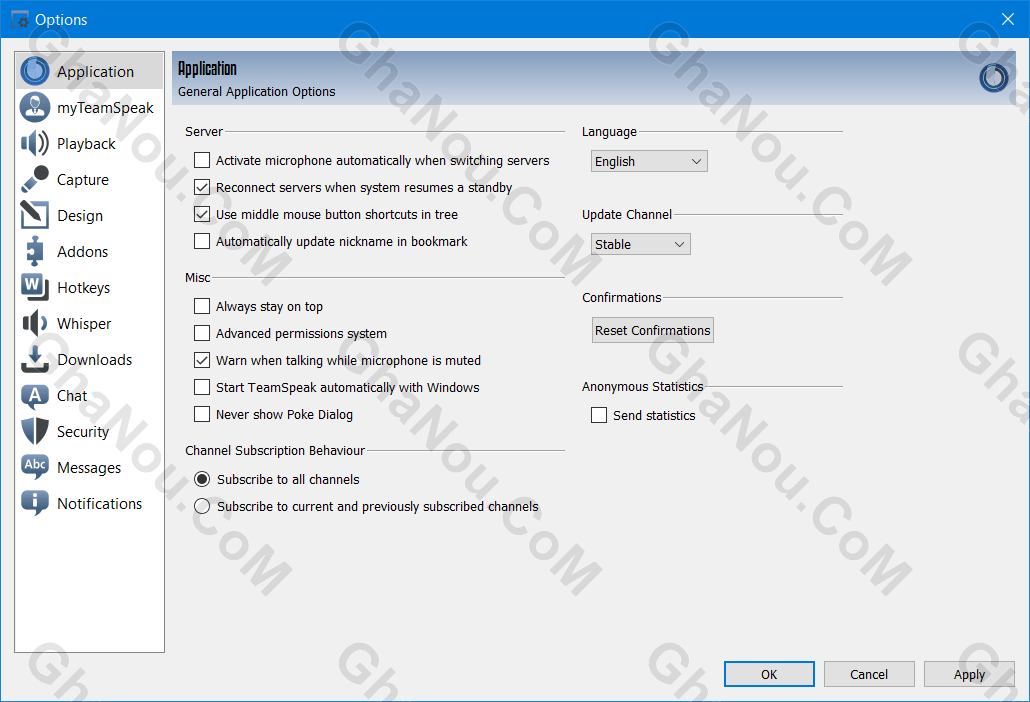
Task: Click the Notifications info bubble icon
Action: pyautogui.click(x=34, y=504)
